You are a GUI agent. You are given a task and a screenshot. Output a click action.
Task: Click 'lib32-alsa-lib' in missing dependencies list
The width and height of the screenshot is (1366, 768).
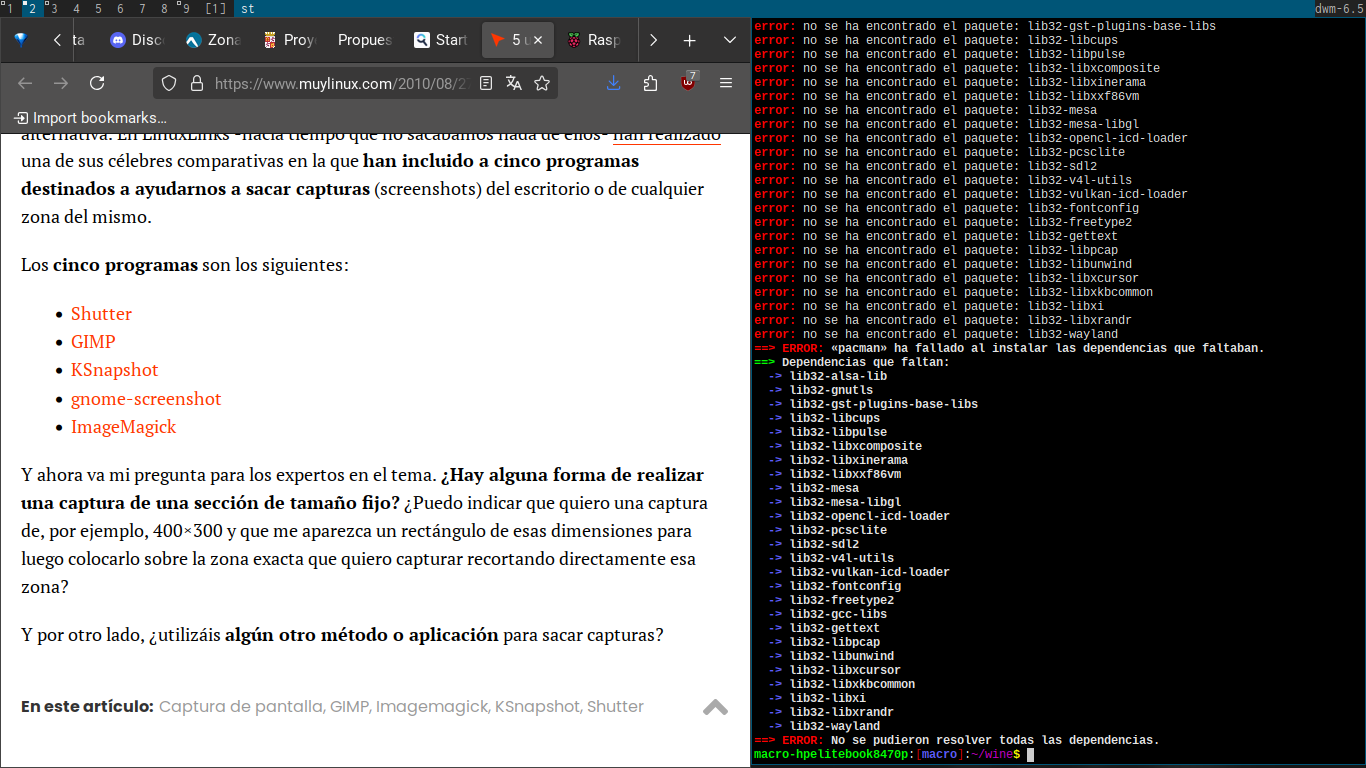838,376
